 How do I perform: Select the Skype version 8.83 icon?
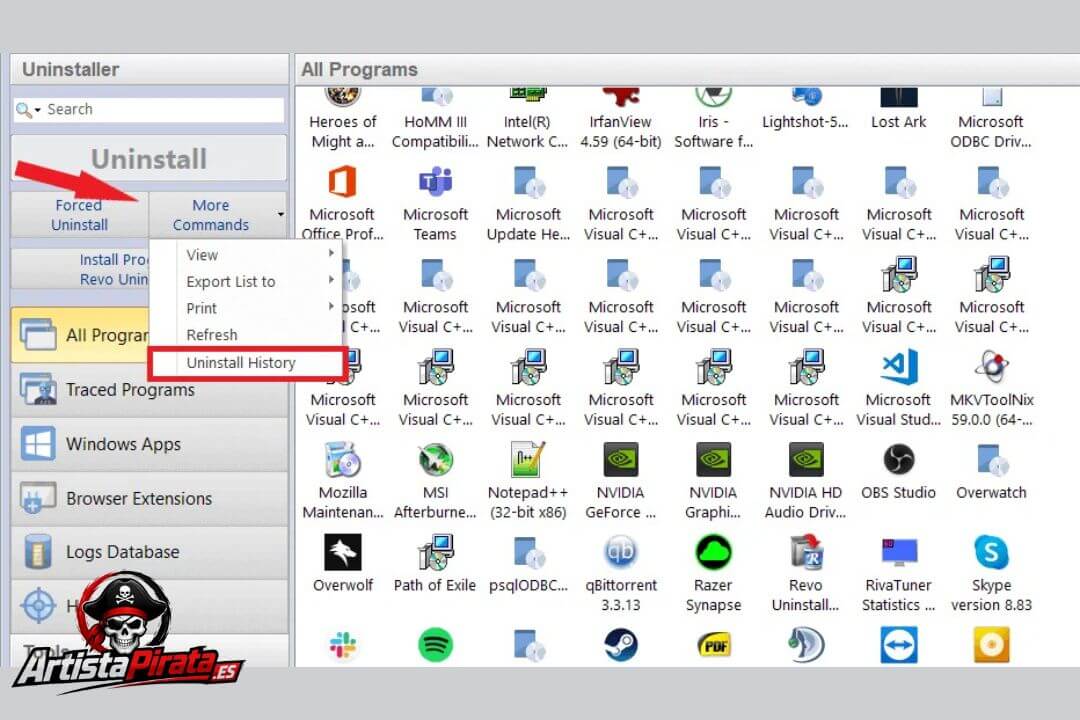point(992,553)
